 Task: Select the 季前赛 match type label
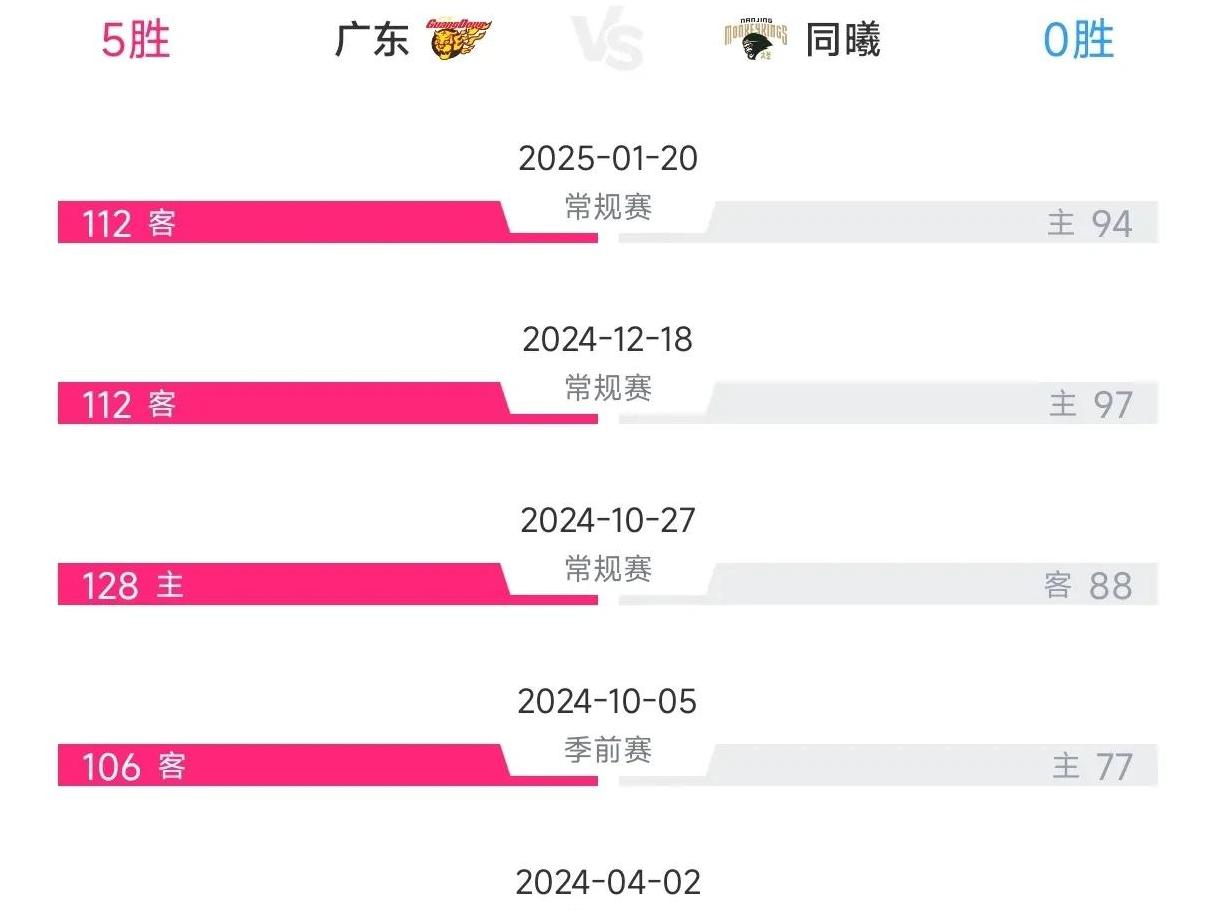pos(608,749)
